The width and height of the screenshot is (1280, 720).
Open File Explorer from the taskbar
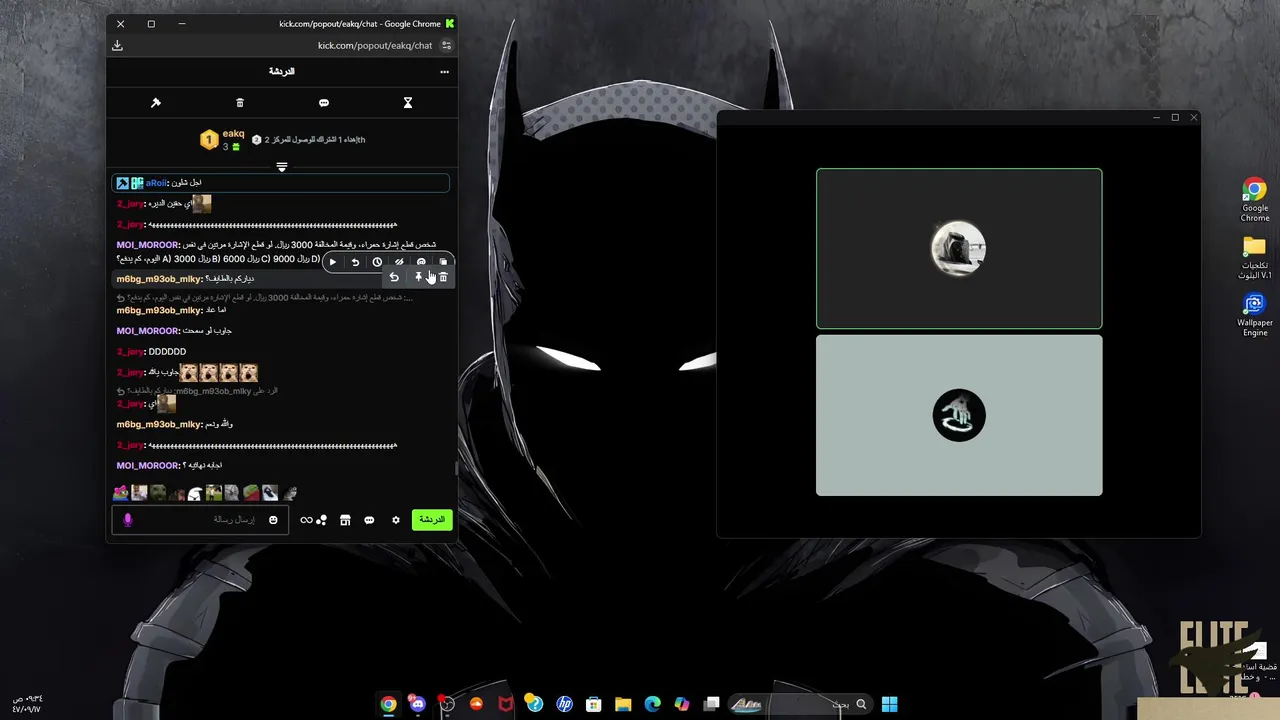[623, 704]
